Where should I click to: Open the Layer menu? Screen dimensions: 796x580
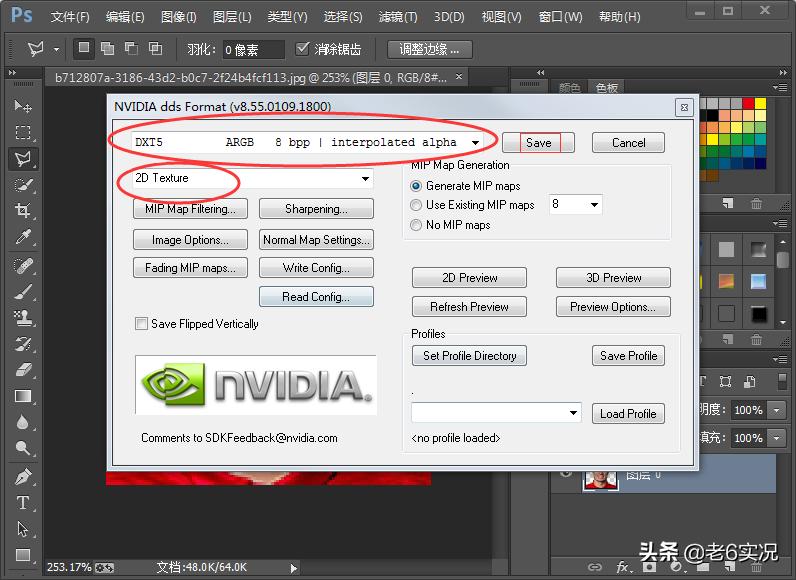tap(232, 17)
